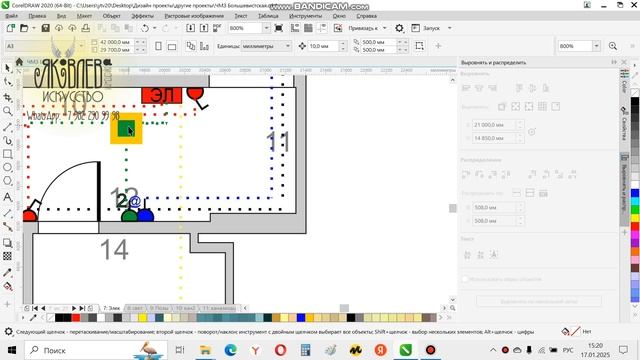Toggle 'use object outlines' checkbox in docker
This screenshot has width=640, height=360.
(465, 279)
